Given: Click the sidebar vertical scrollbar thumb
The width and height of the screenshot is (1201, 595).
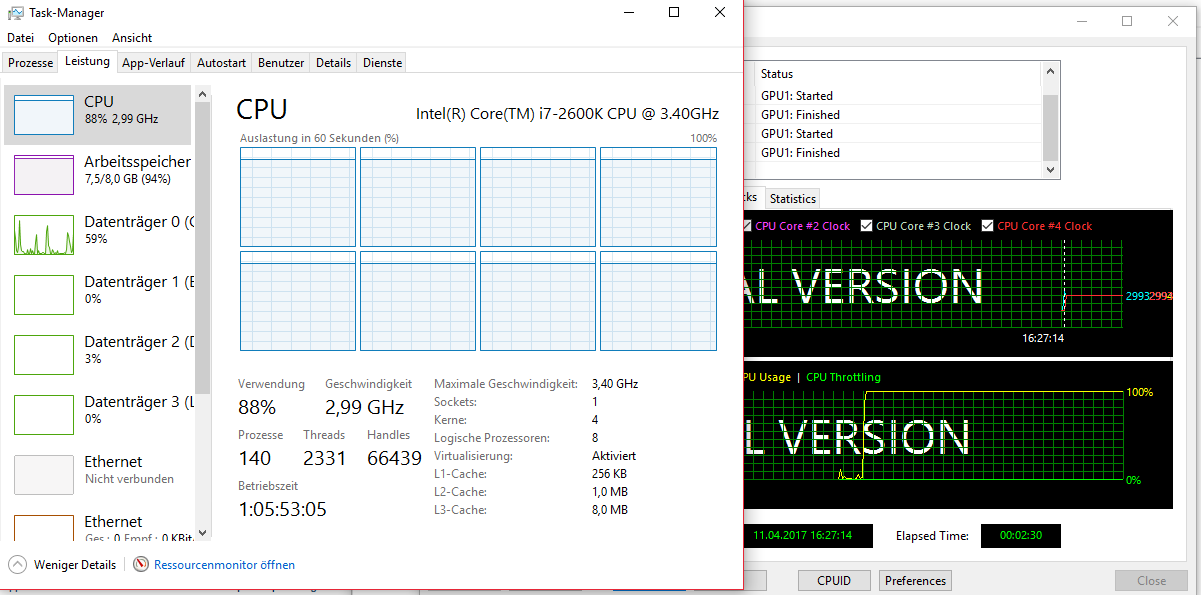Looking at the screenshot, I should pos(202,246).
